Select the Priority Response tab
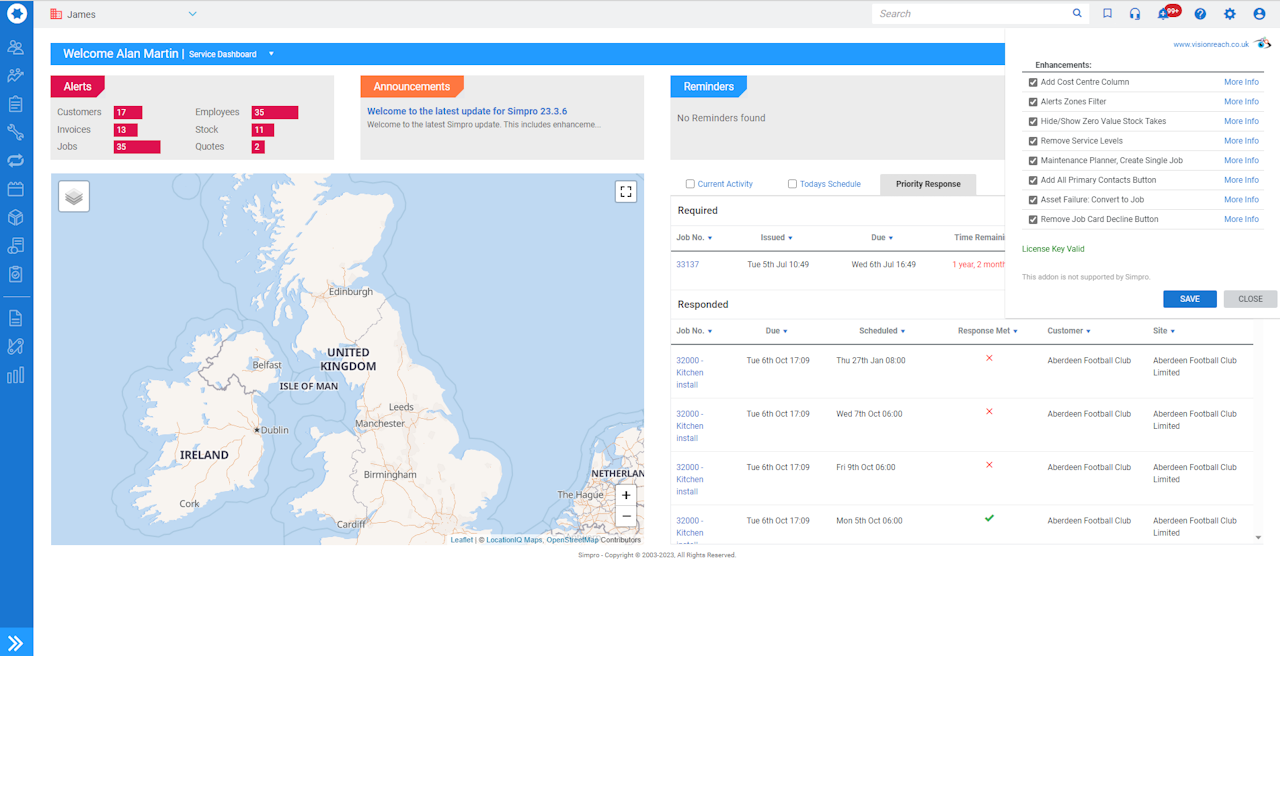Image resolution: width=1280 pixels, height=800 pixels. [928, 184]
